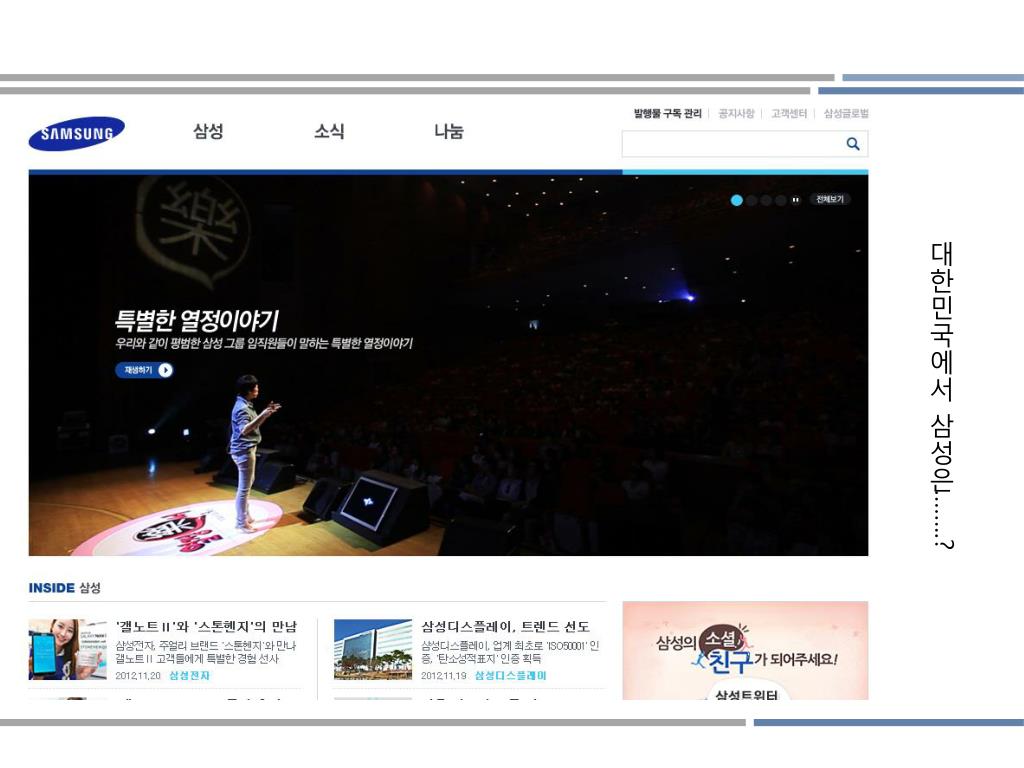Screen dimensions: 1024x768
Task: Open the Galaxy Note II article thumbnail
Action: point(67,649)
